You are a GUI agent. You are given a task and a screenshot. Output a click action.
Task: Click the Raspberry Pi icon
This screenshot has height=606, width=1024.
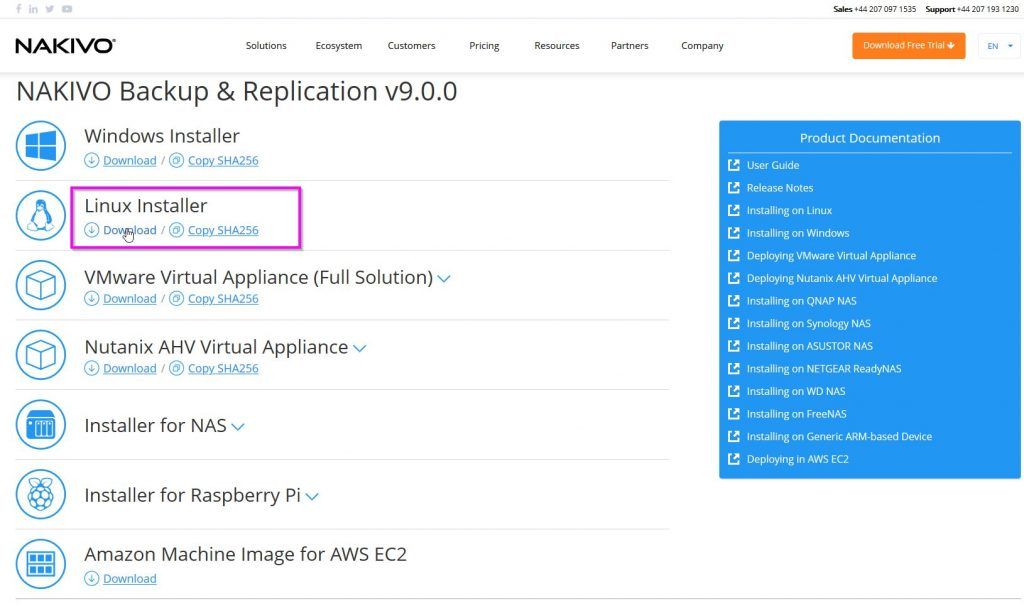click(x=40, y=494)
